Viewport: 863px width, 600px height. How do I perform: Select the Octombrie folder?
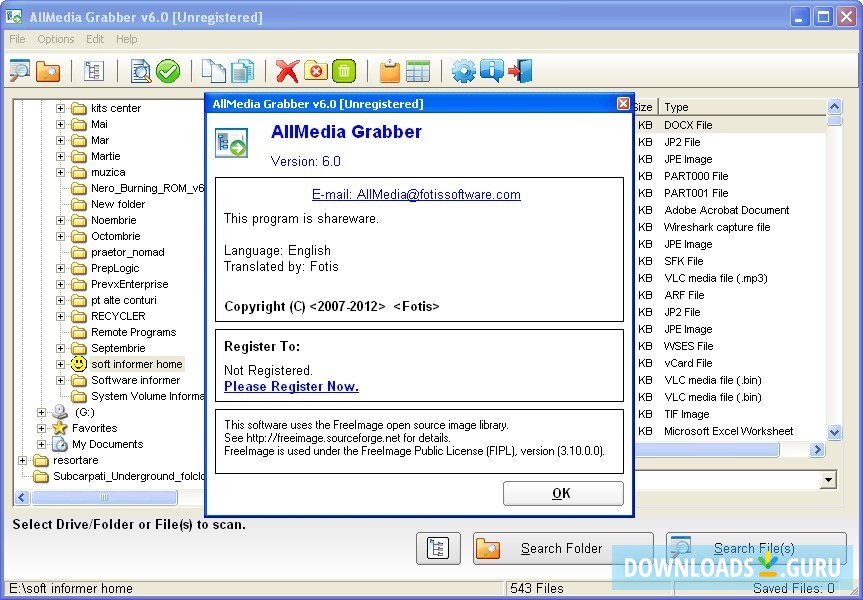click(x=116, y=236)
